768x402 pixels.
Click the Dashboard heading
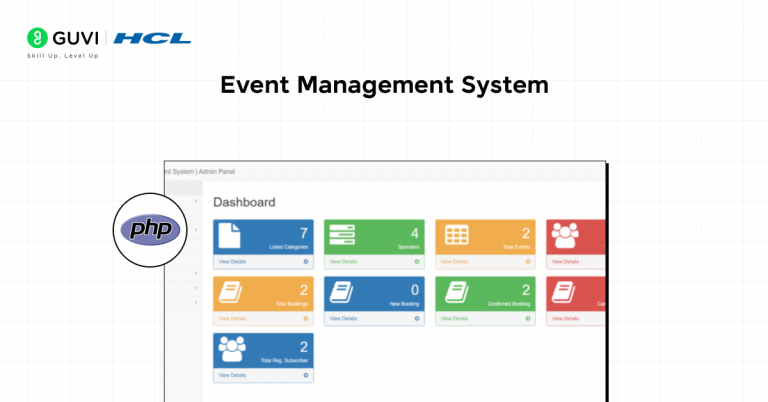point(244,202)
